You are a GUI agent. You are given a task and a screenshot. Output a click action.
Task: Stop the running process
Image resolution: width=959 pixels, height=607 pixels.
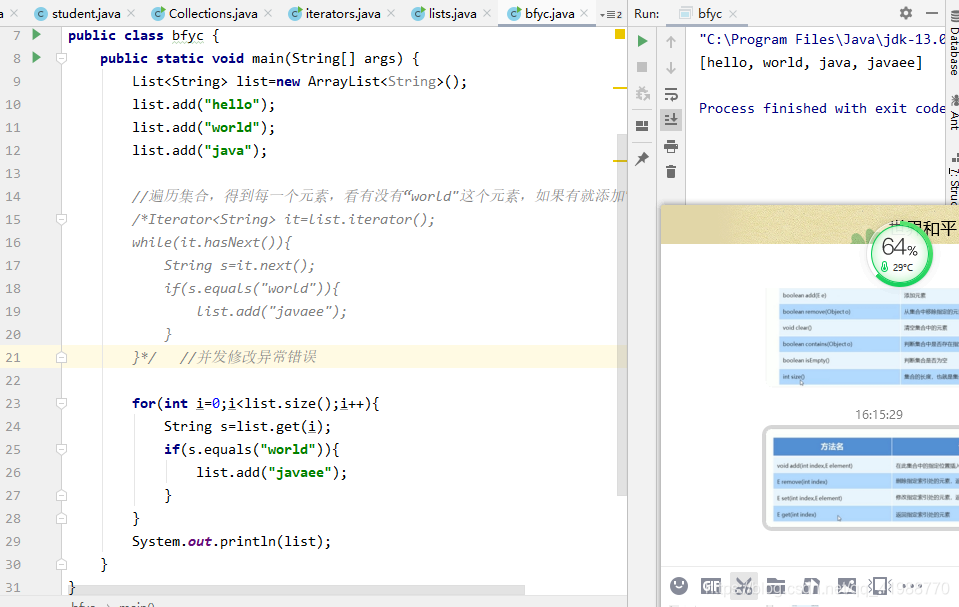641,67
